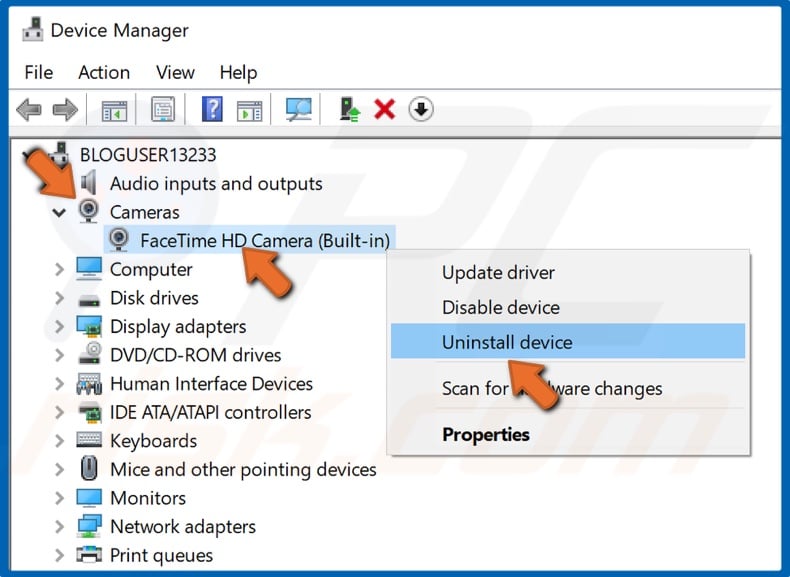Select the Network adapters label
The height and width of the screenshot is (577, 790).
[183, 527]
